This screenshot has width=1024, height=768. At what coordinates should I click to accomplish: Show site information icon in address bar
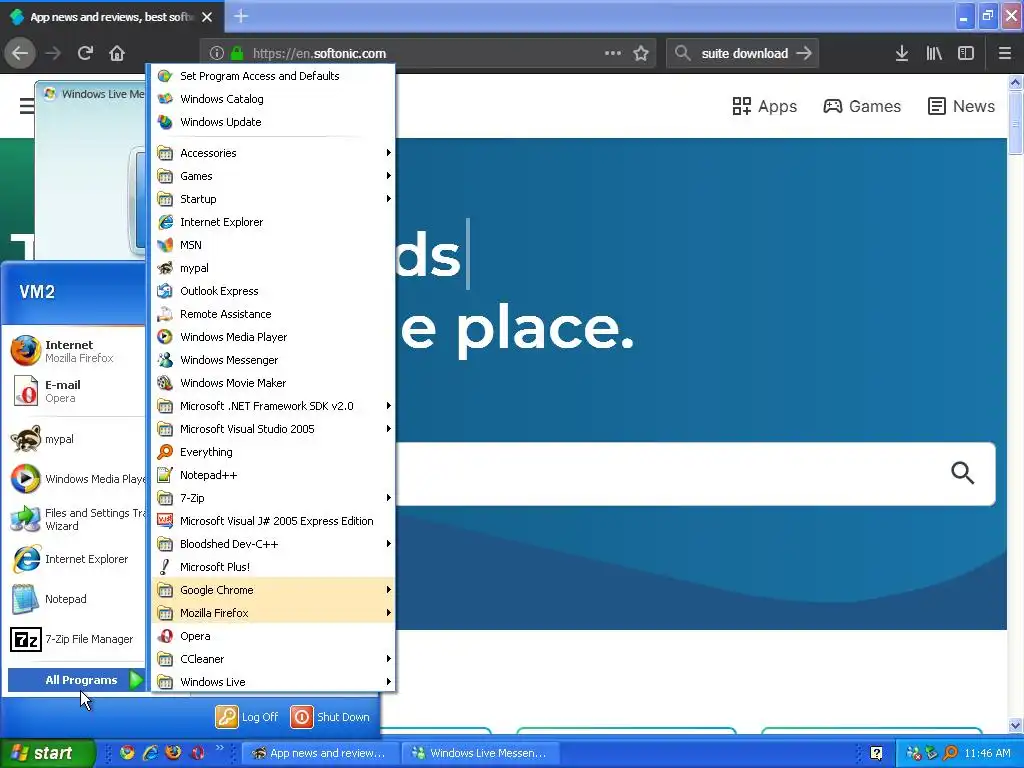[x=217, y=53]
